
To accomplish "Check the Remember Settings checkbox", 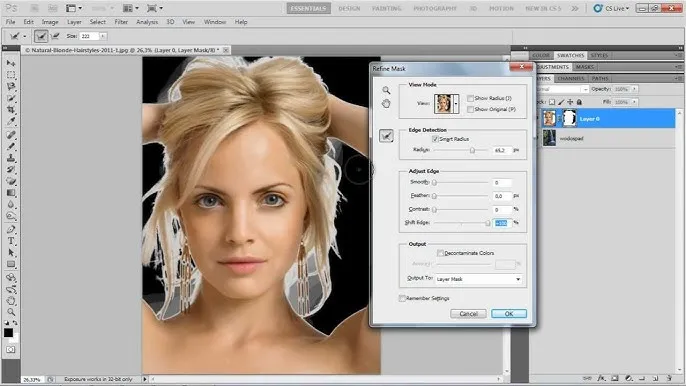I will click(x=402, y=298).
